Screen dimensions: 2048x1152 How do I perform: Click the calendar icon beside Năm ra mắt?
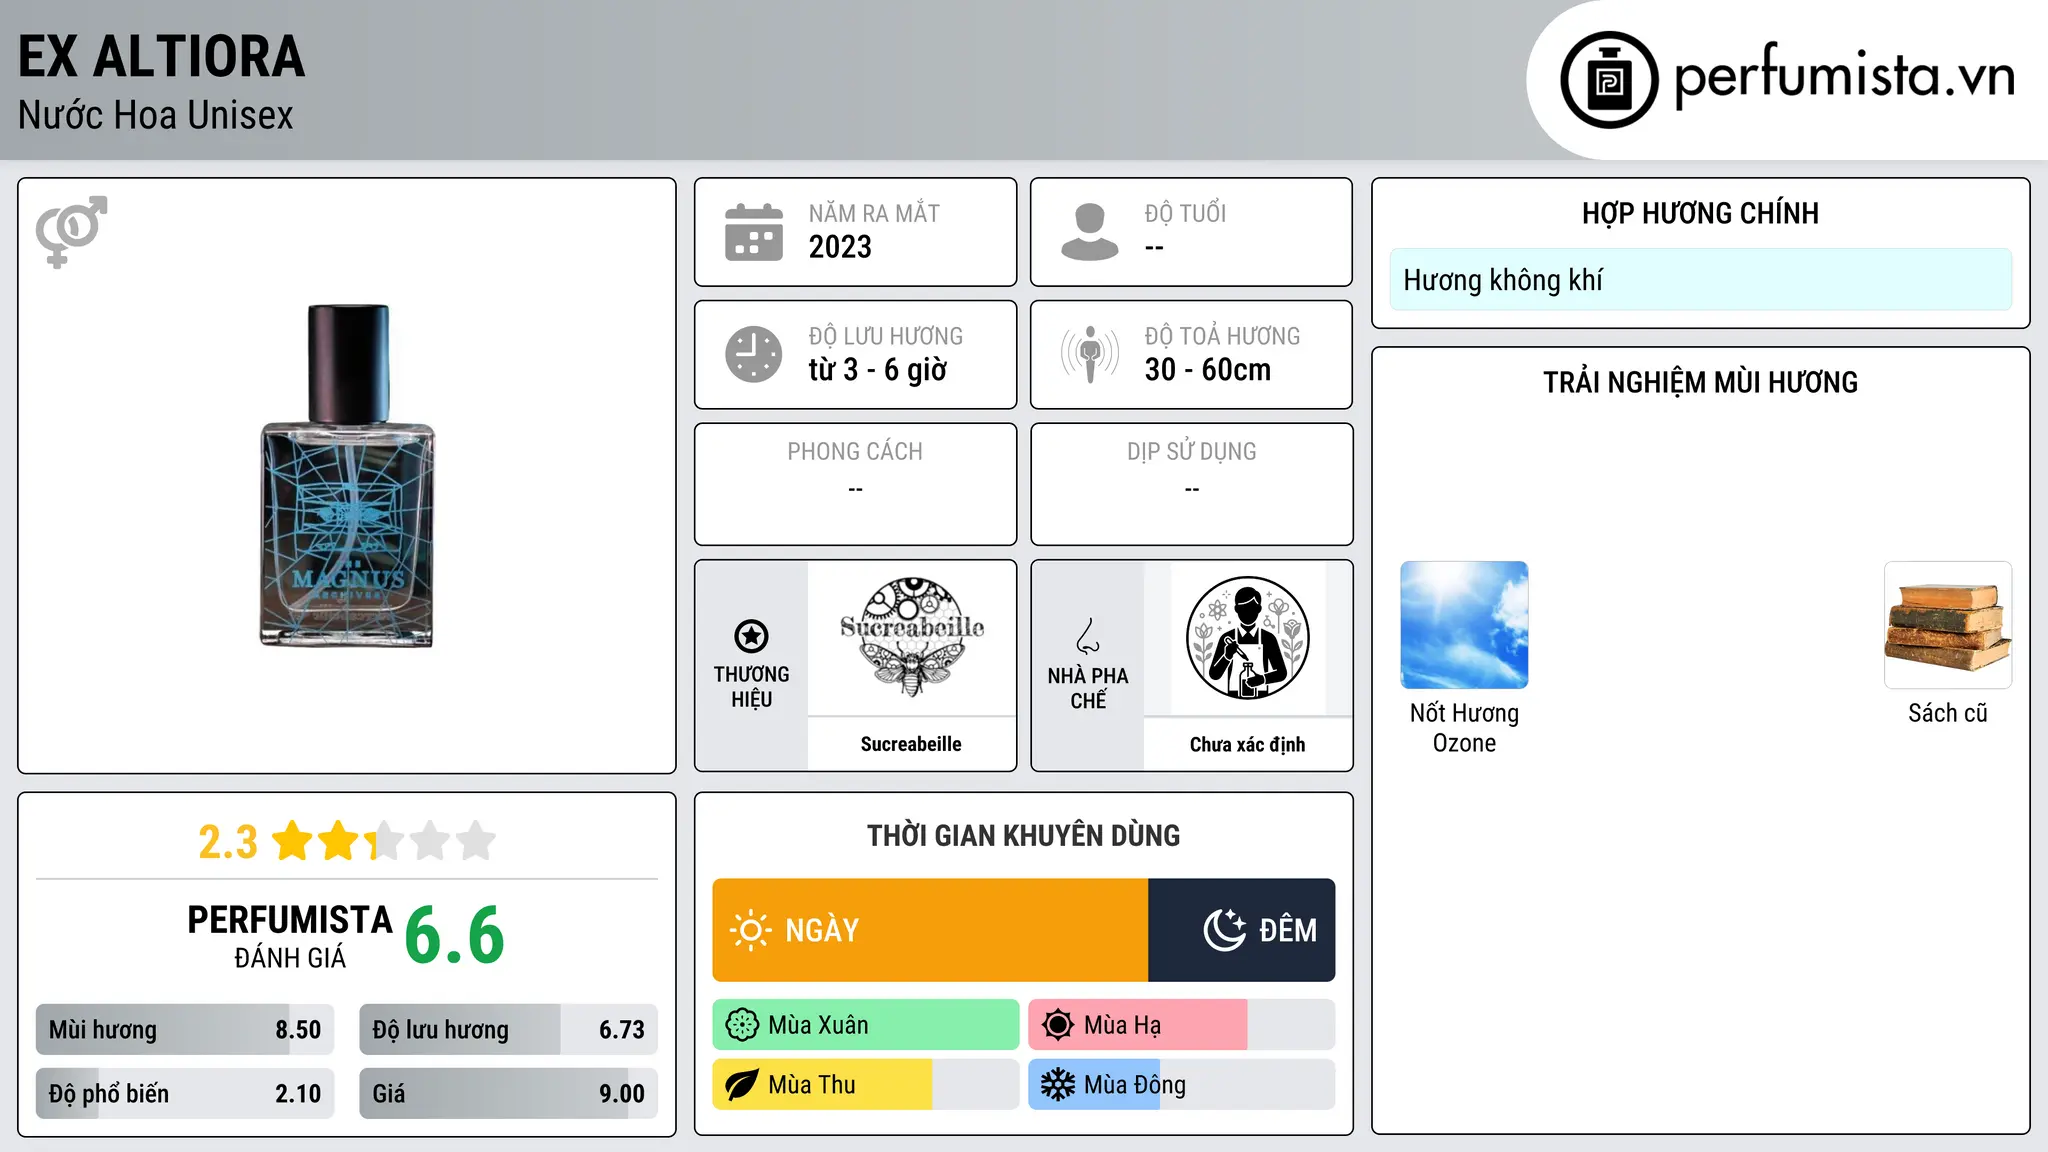(x=754, y=232)
